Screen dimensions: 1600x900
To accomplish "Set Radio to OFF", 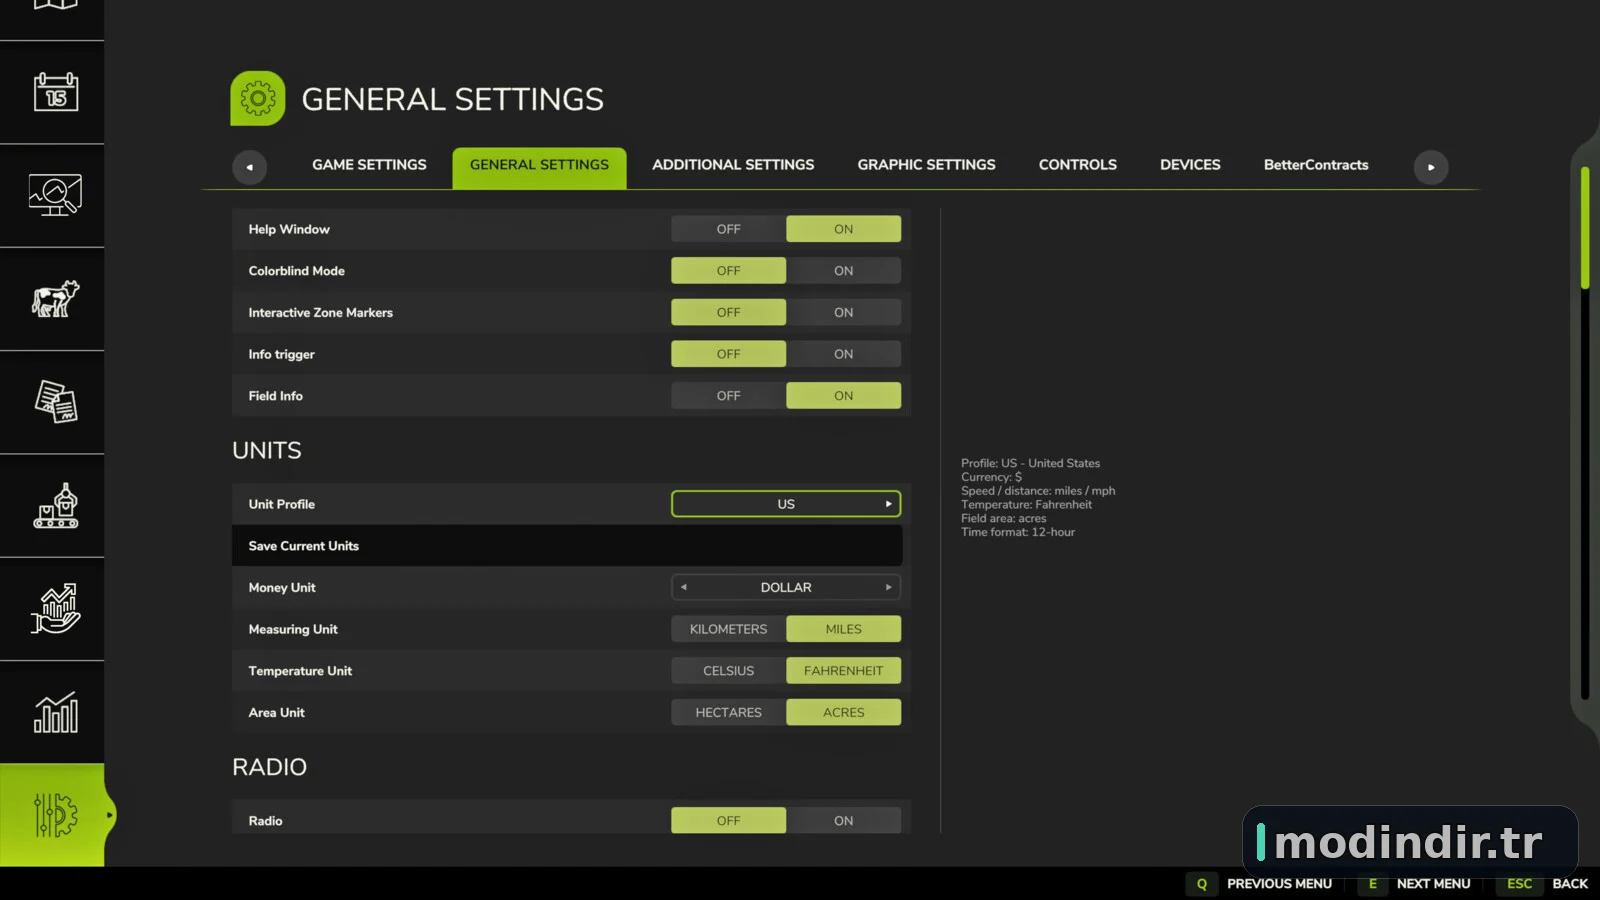I will 728,821.
